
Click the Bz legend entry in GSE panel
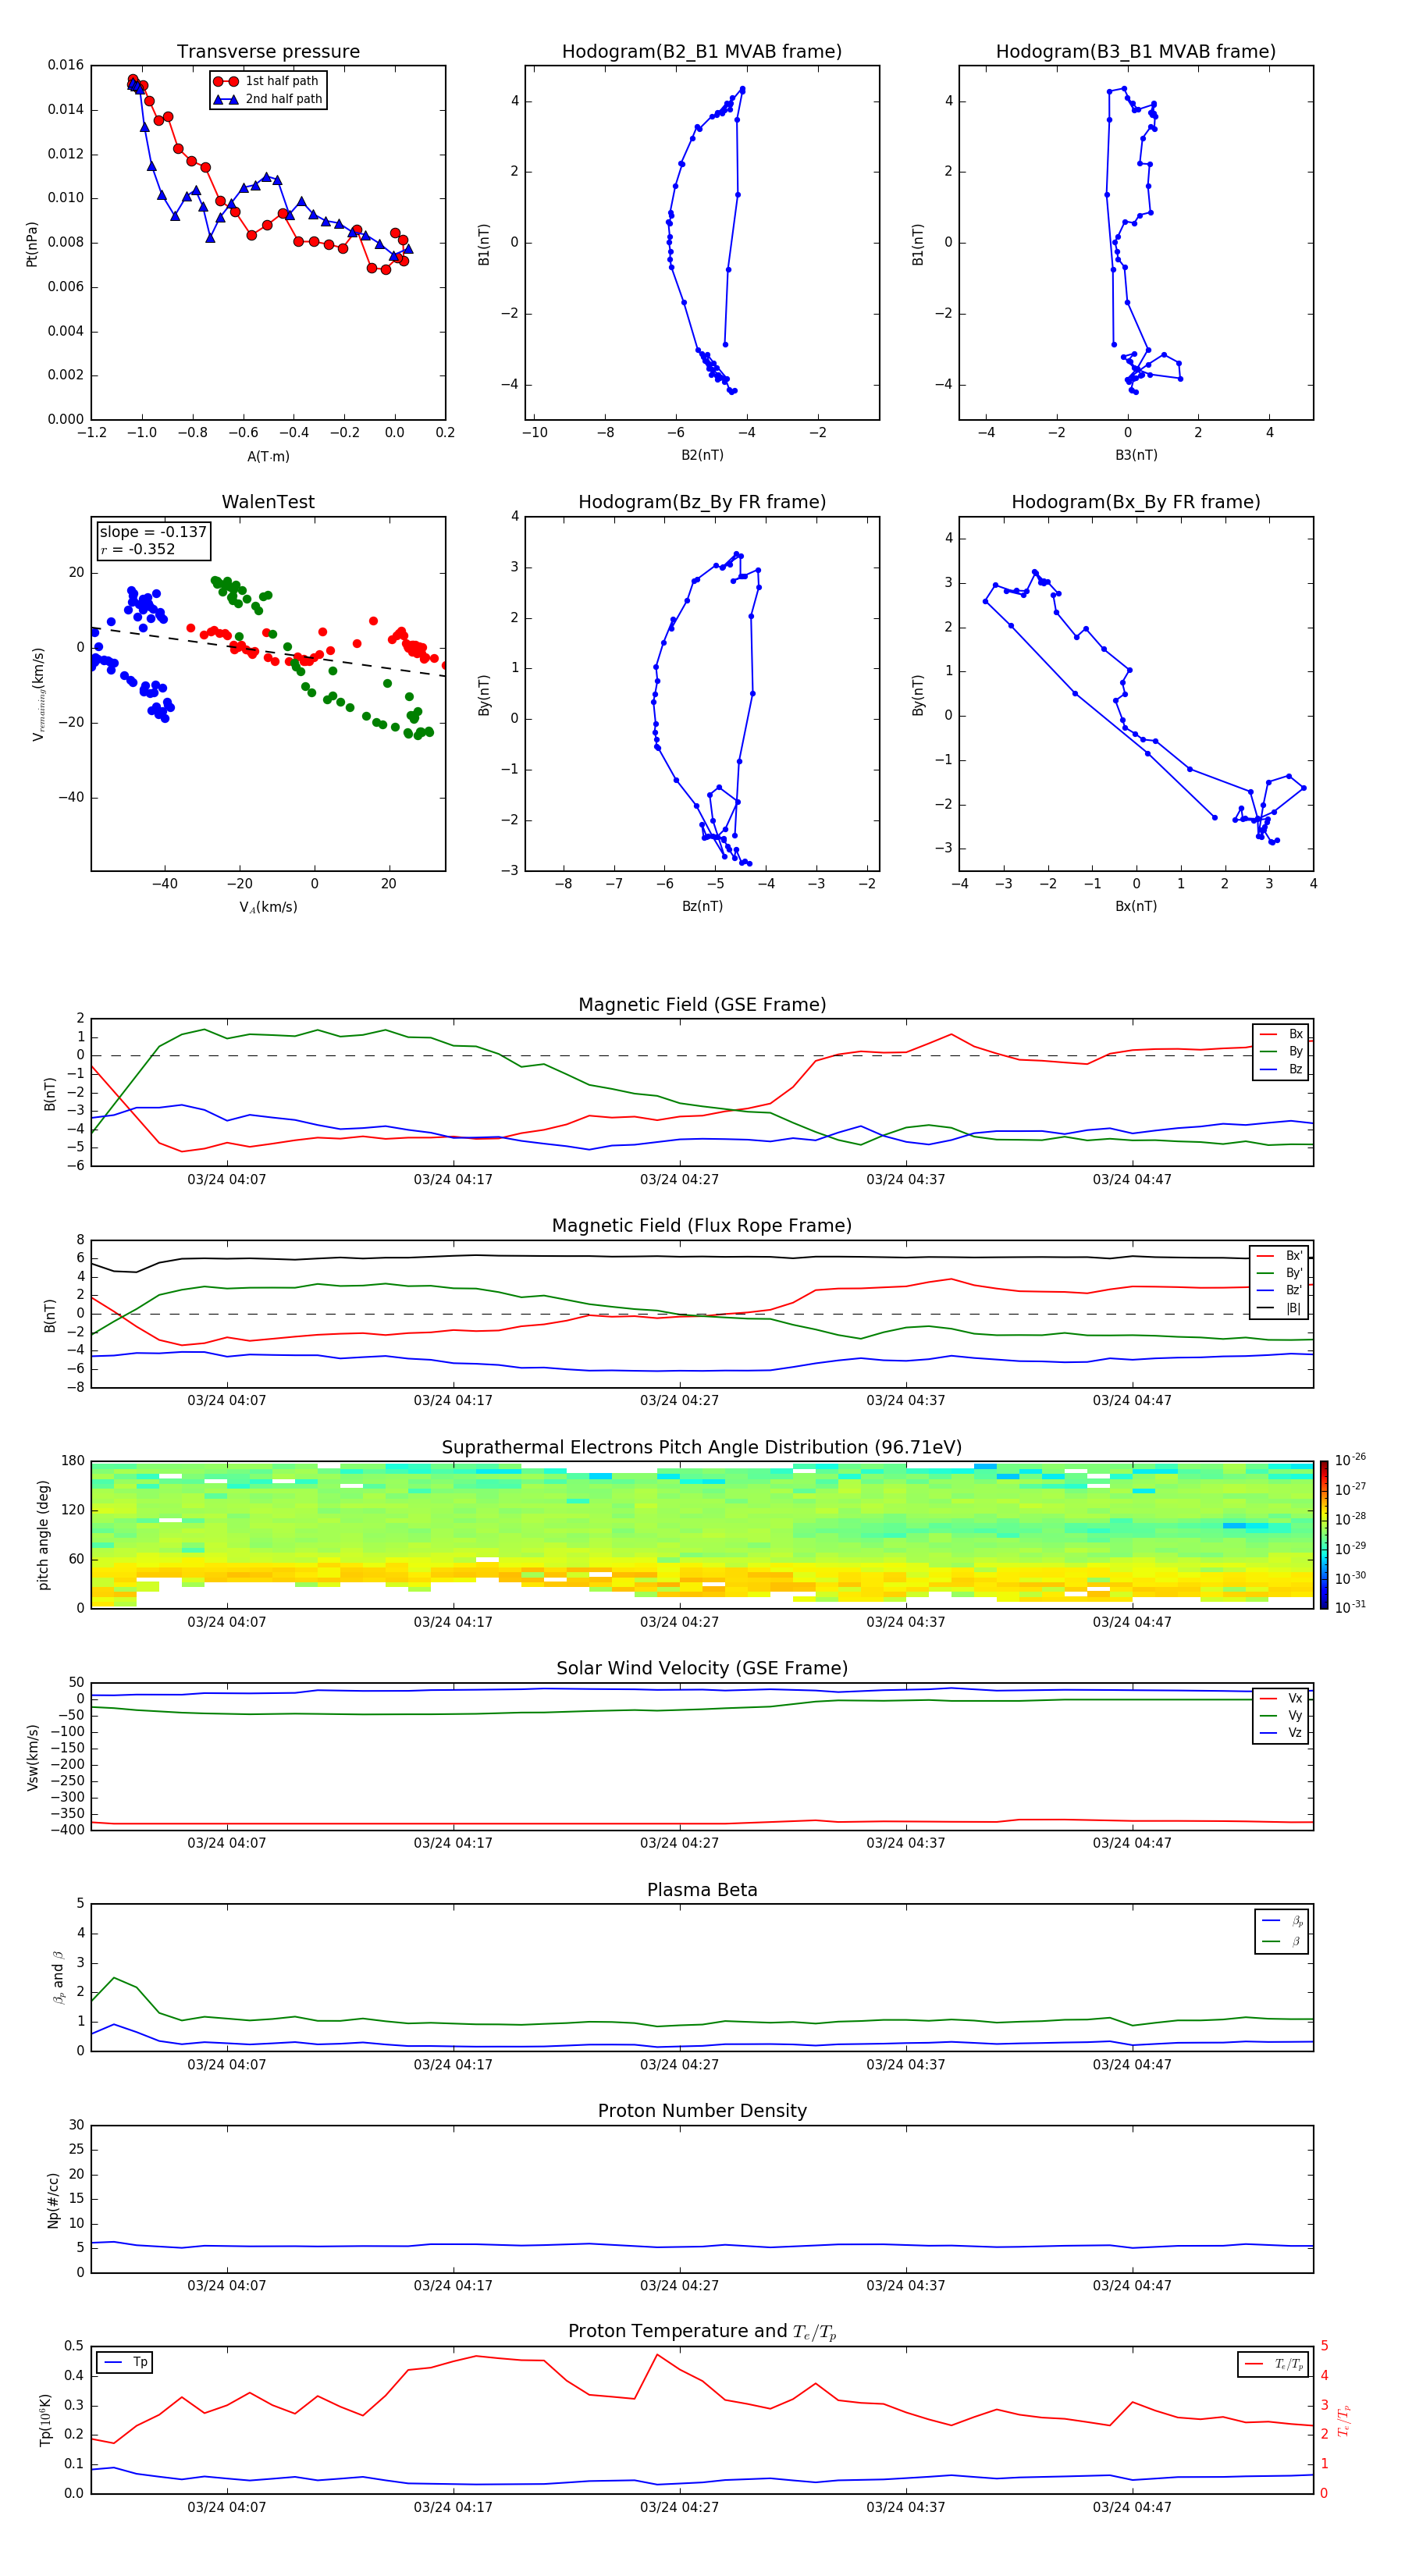tap(1281, 1069)
